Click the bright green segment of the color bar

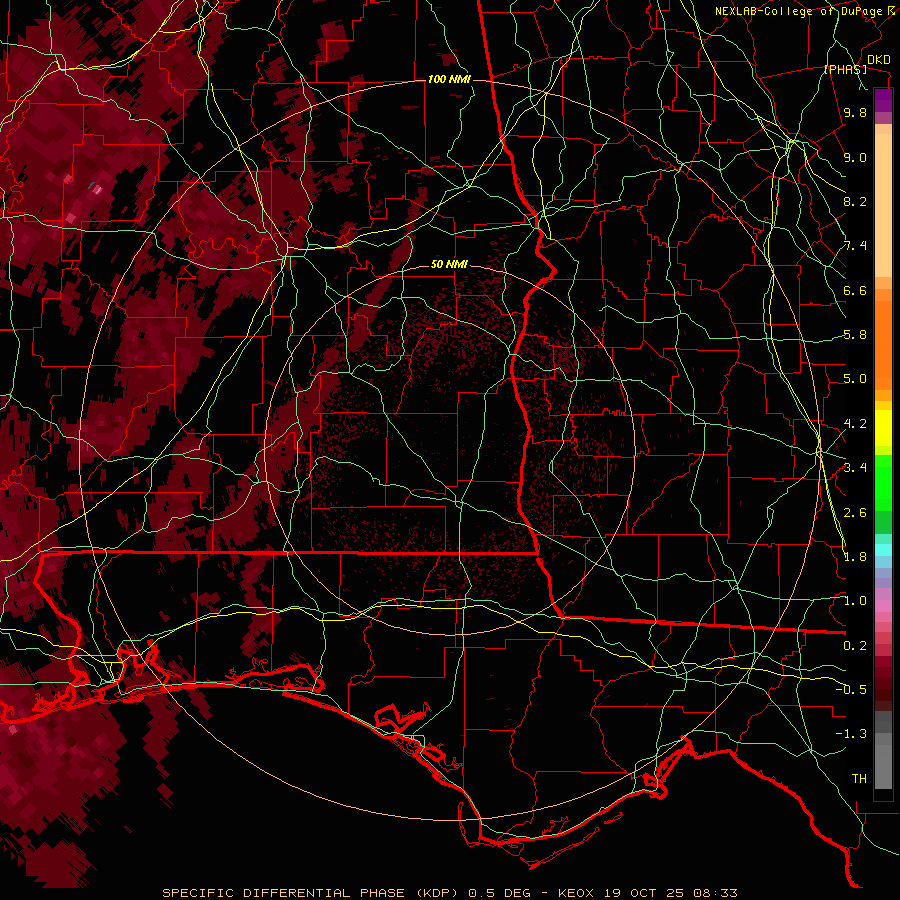883,482
